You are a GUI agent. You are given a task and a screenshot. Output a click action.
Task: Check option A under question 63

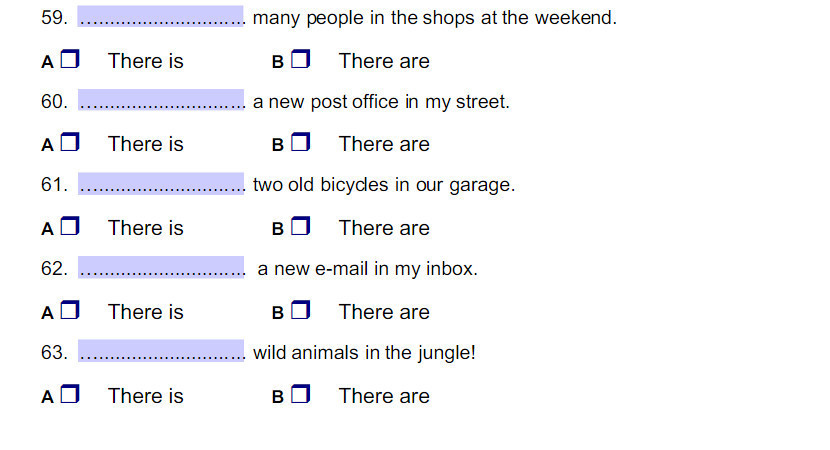pyautogui.click(x=69, y=394)
